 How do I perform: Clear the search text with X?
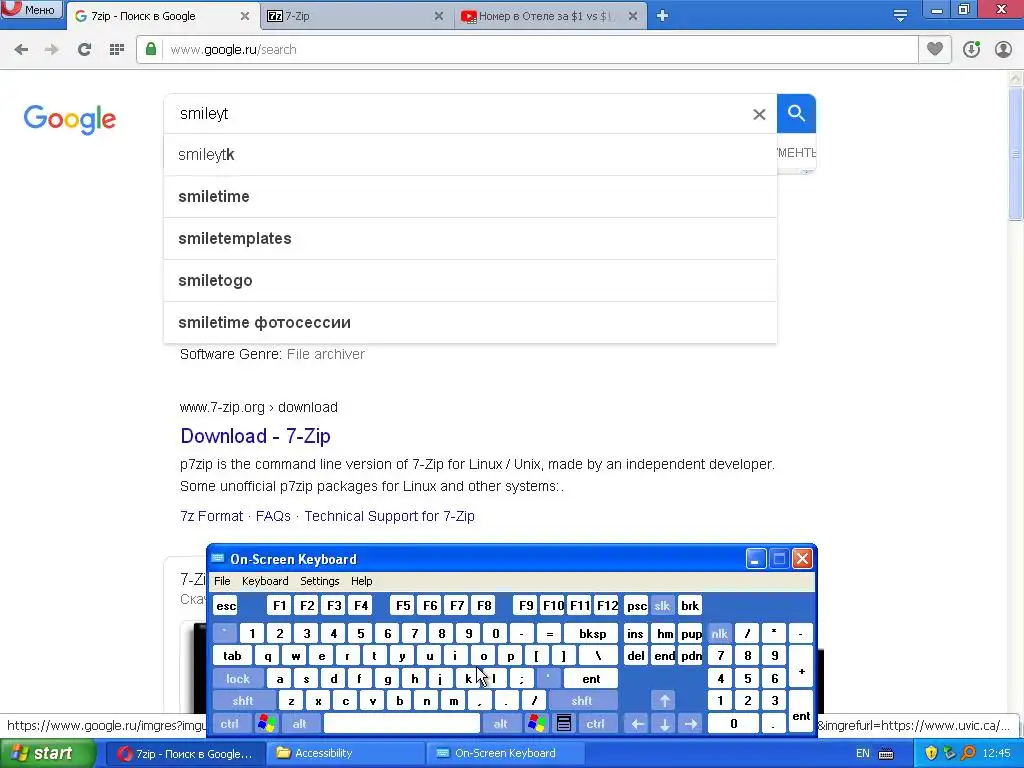point(759,115)
